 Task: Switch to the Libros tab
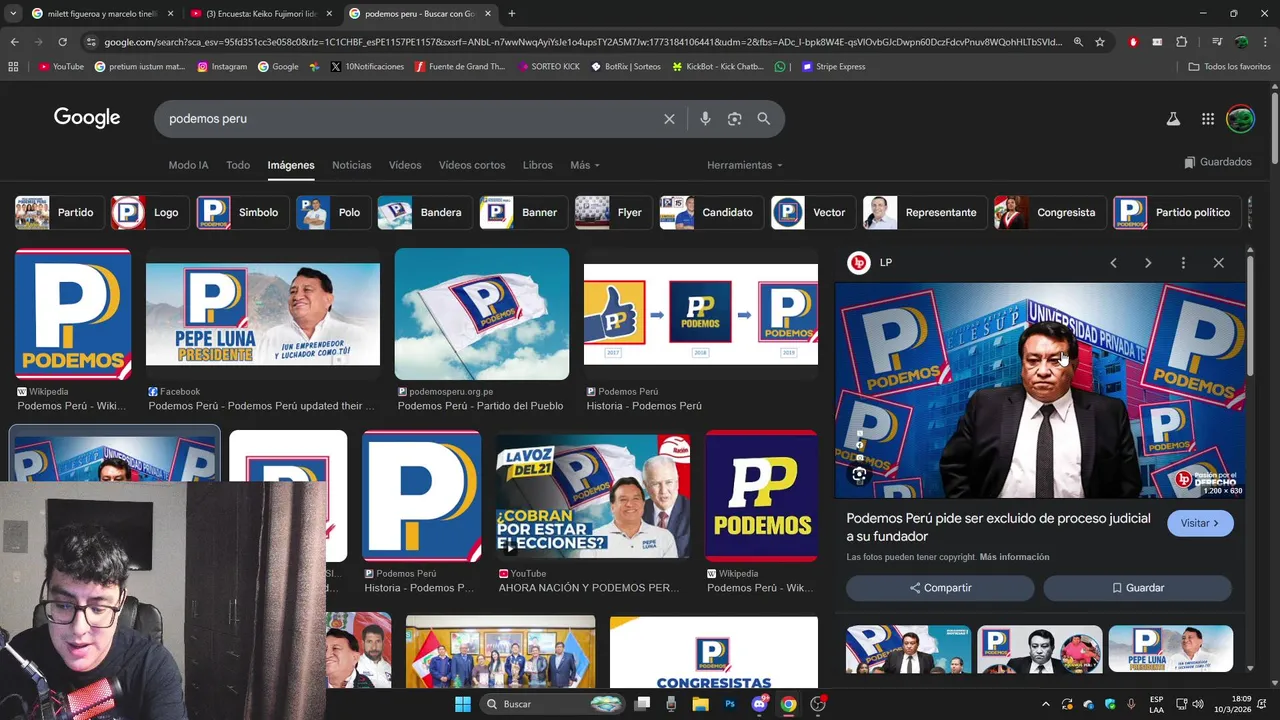click(537, 165)
